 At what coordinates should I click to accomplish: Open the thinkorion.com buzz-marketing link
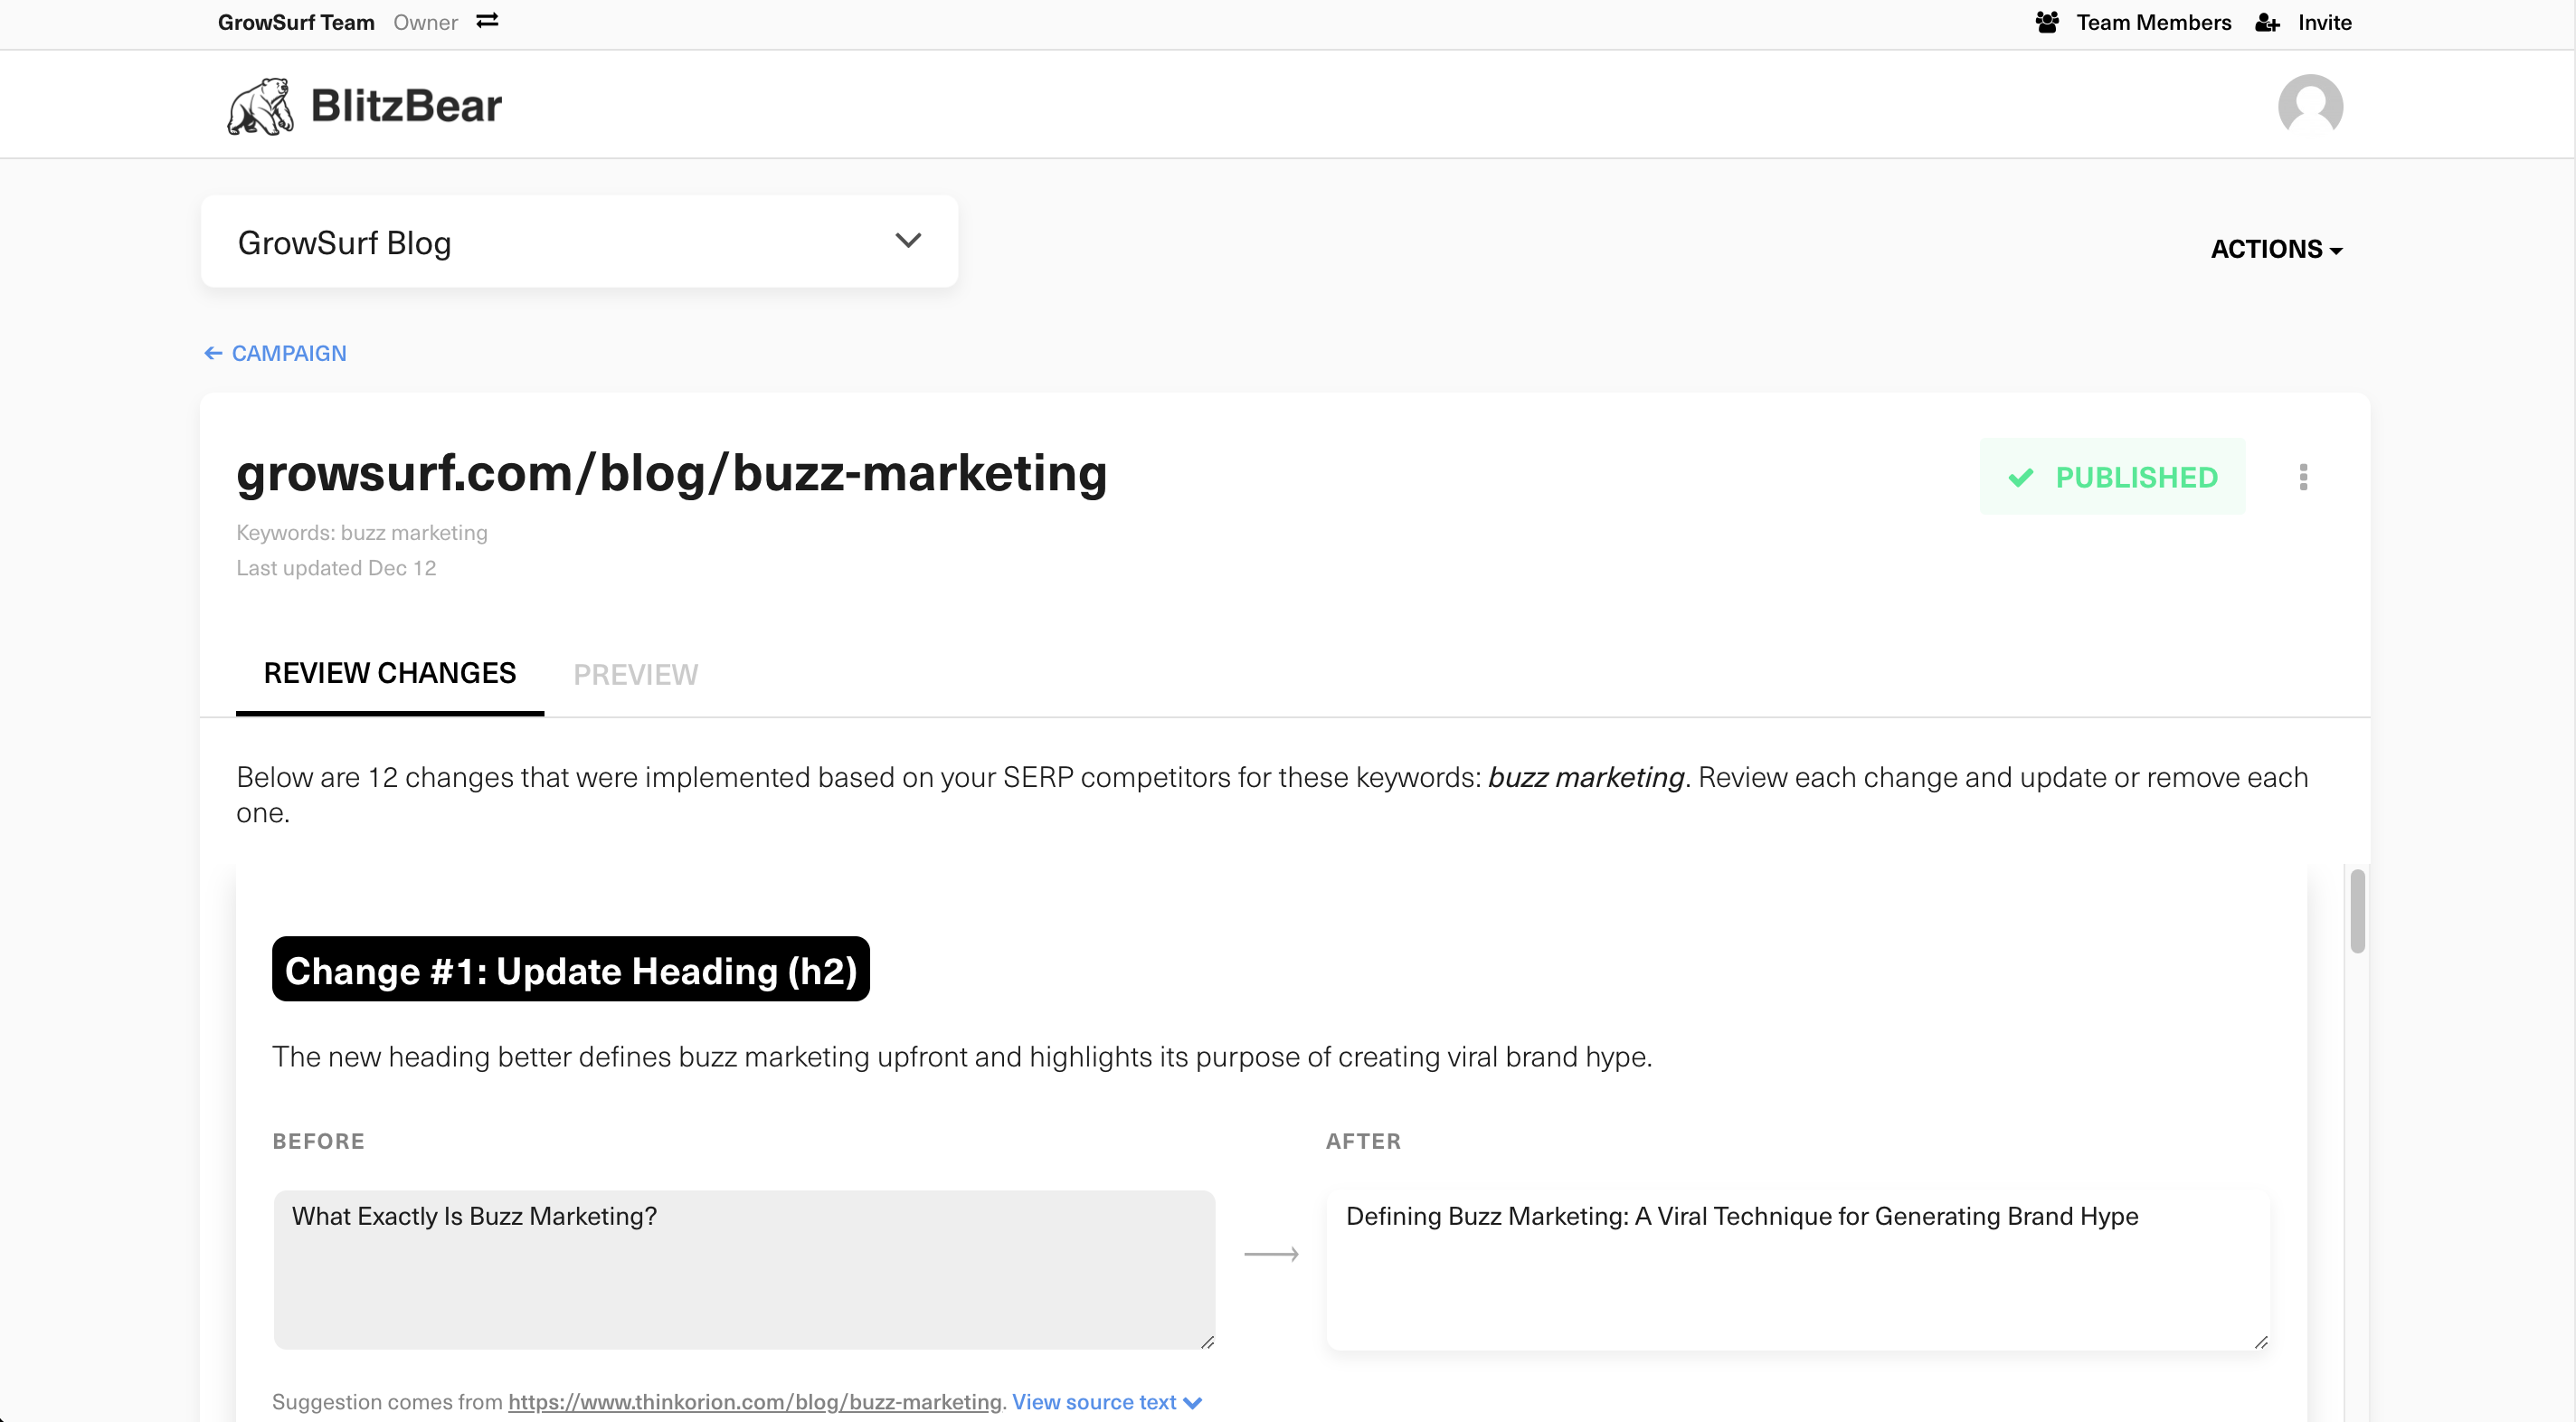point(754,1401)
